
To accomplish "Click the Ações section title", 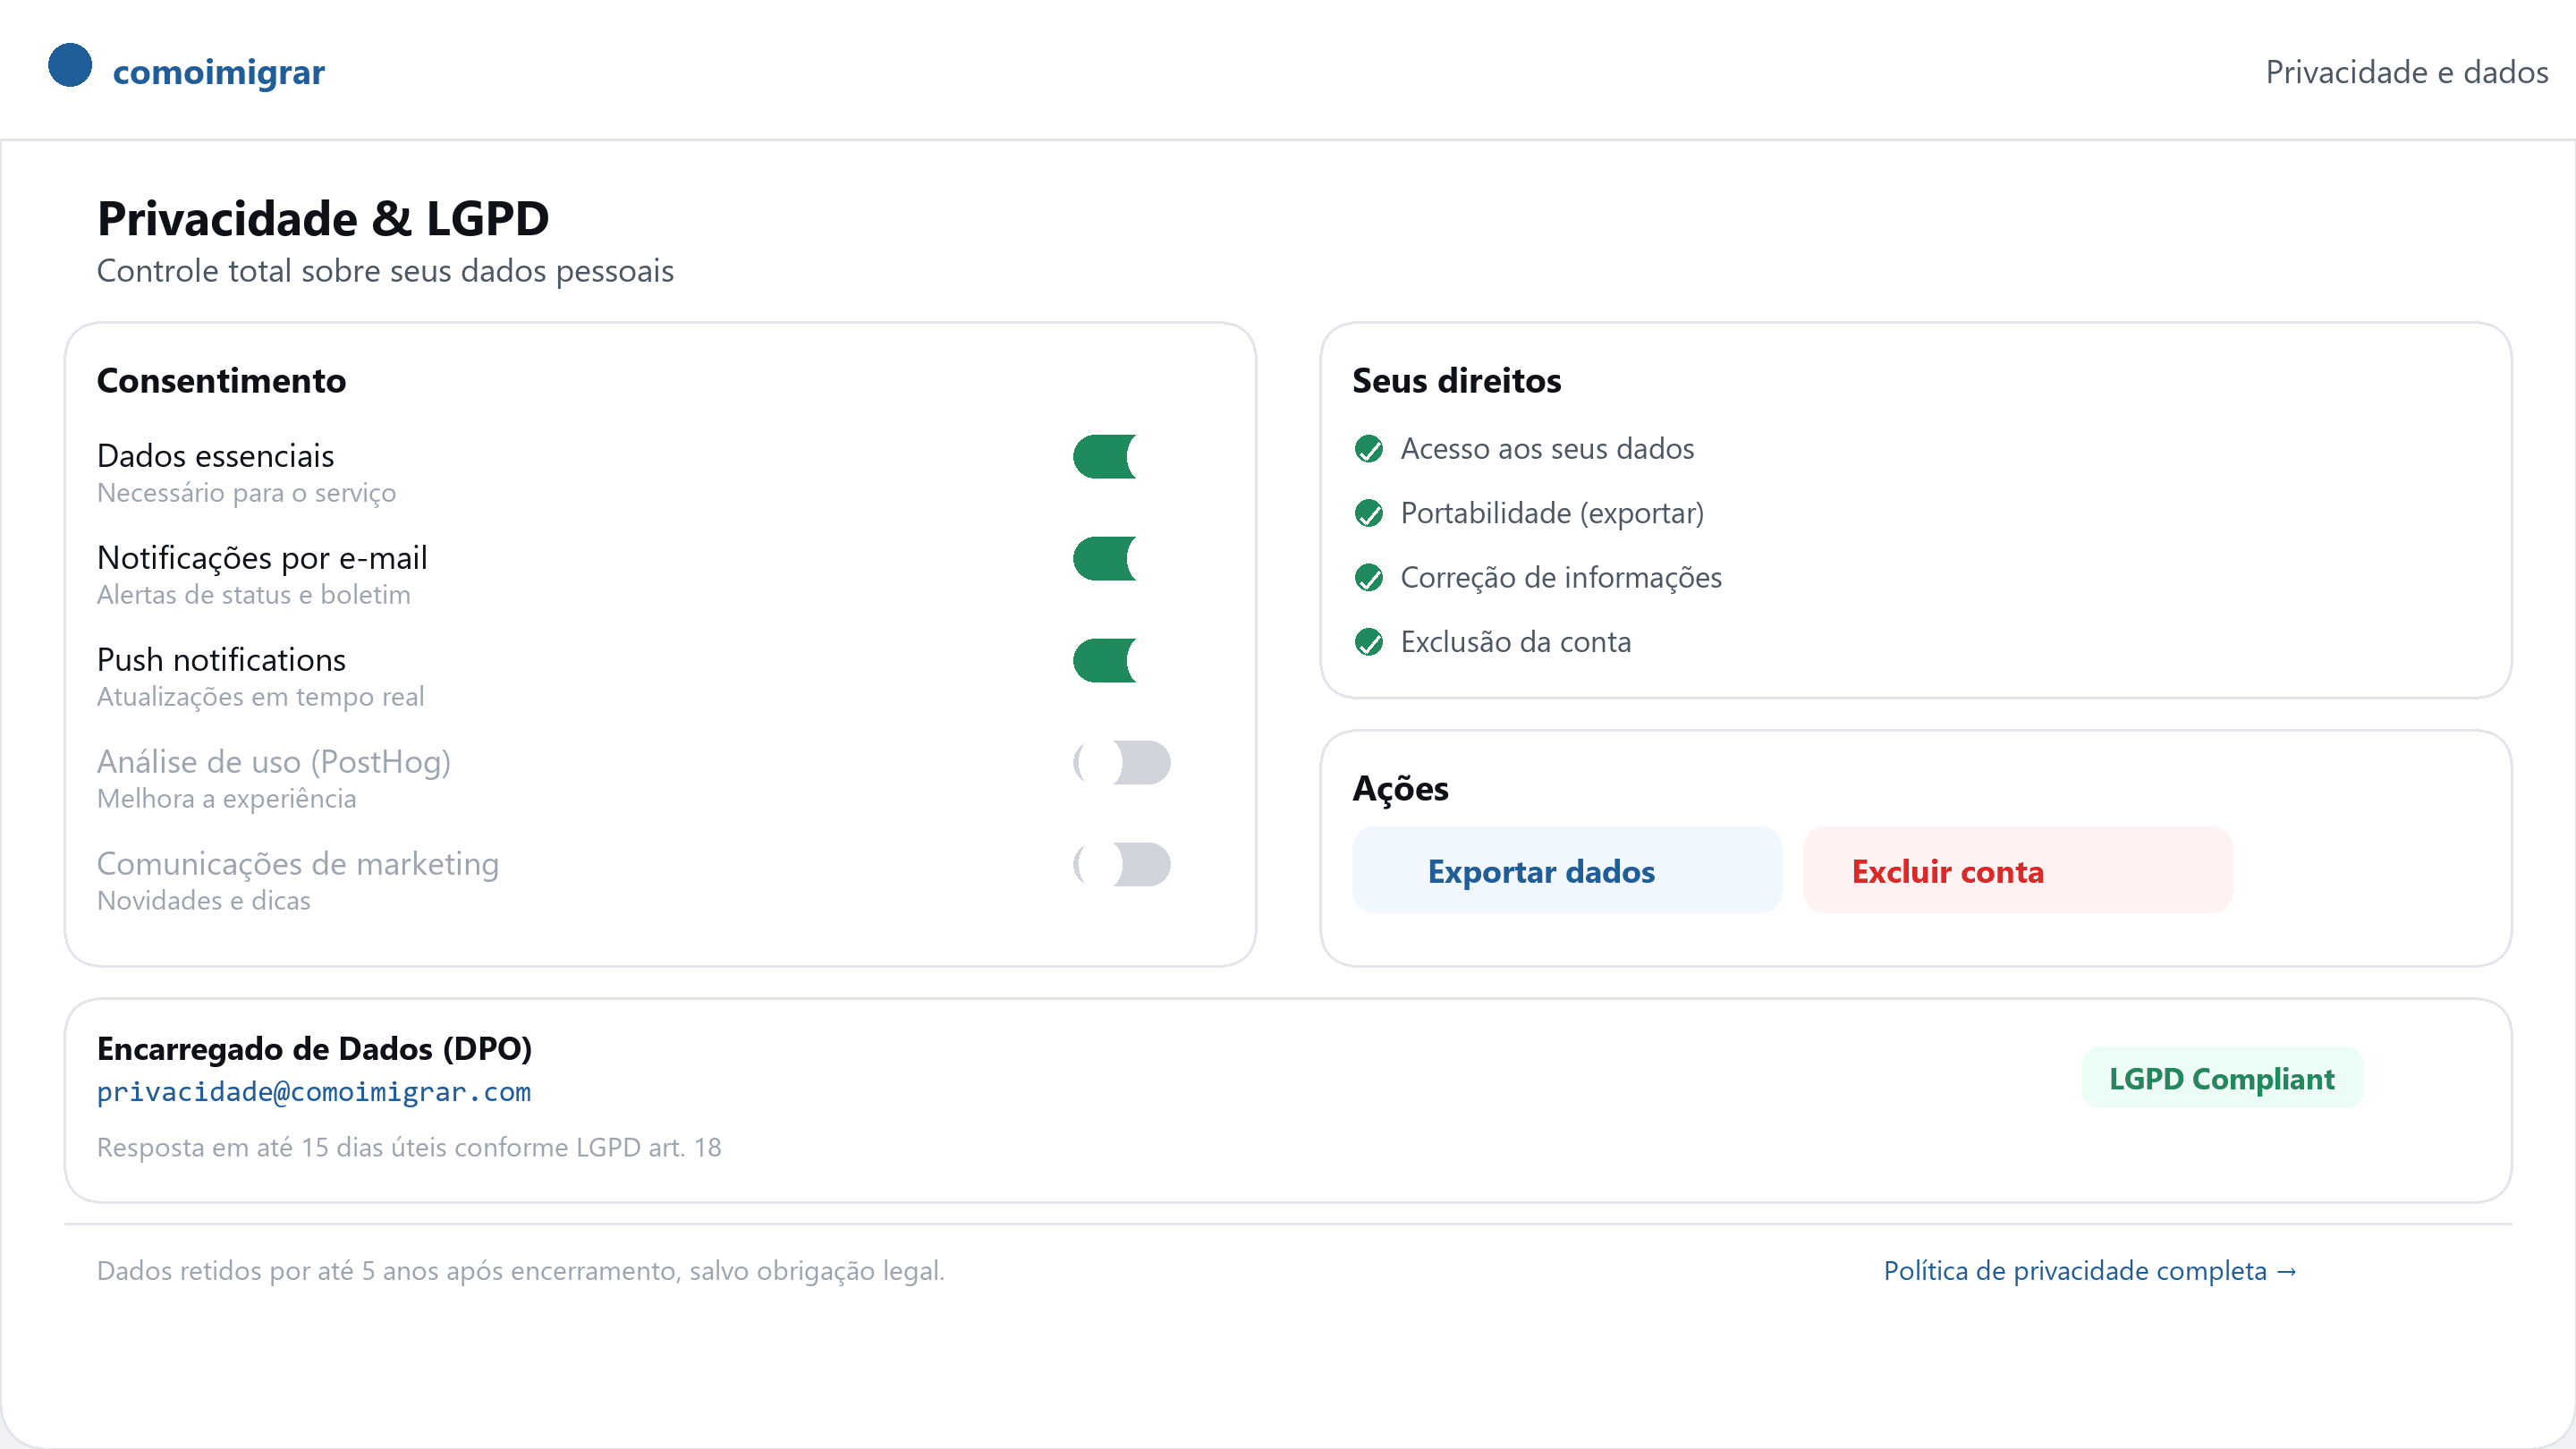I will (x=1400, y=788).
